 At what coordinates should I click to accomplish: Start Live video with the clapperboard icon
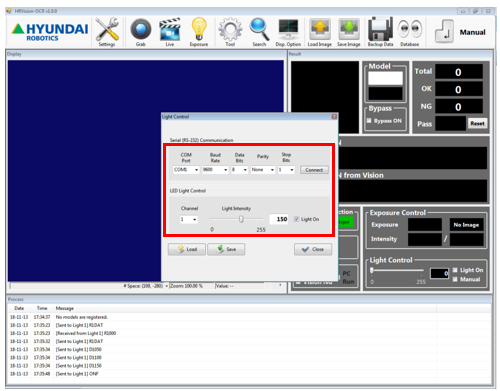[170, 29]
